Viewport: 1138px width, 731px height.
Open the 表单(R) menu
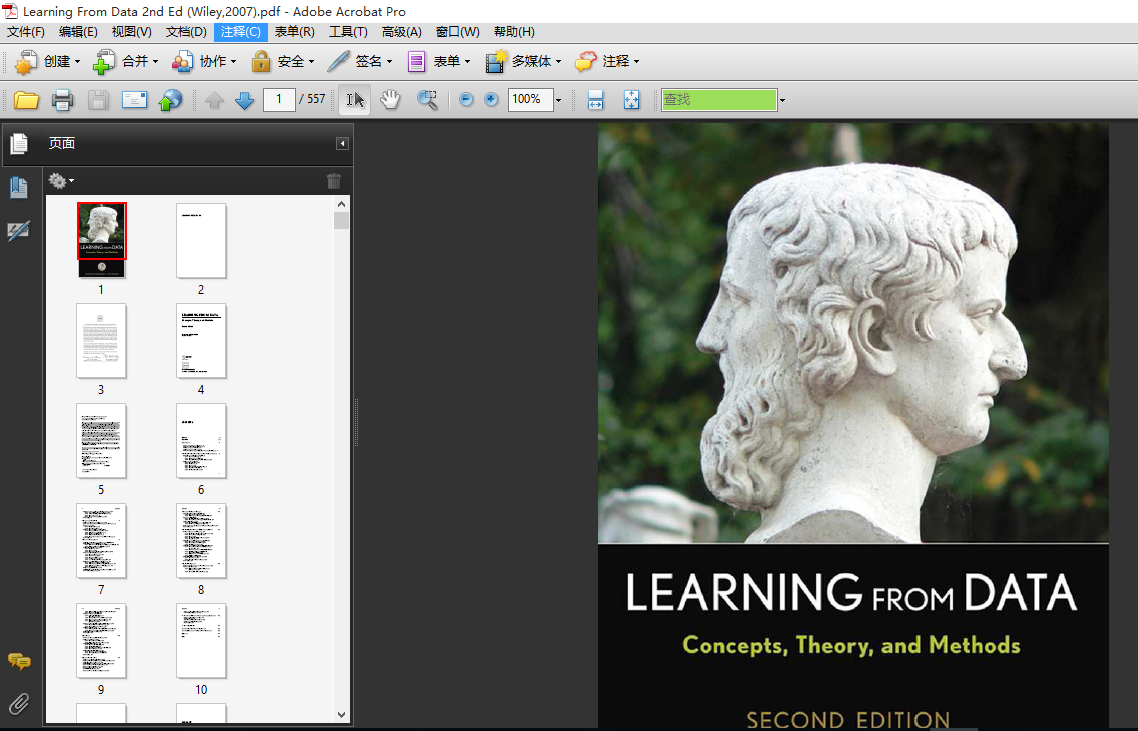[x=295, y=32]
